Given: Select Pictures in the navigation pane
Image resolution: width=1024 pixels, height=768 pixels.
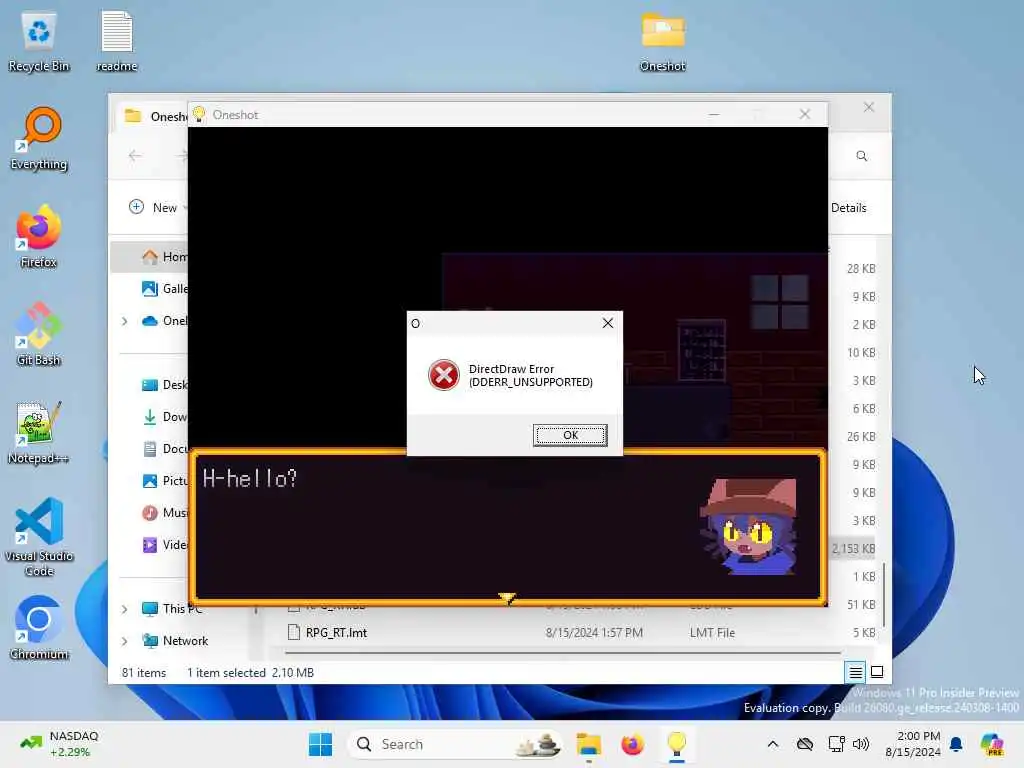Looking at the screenshot, I should 164,481.
